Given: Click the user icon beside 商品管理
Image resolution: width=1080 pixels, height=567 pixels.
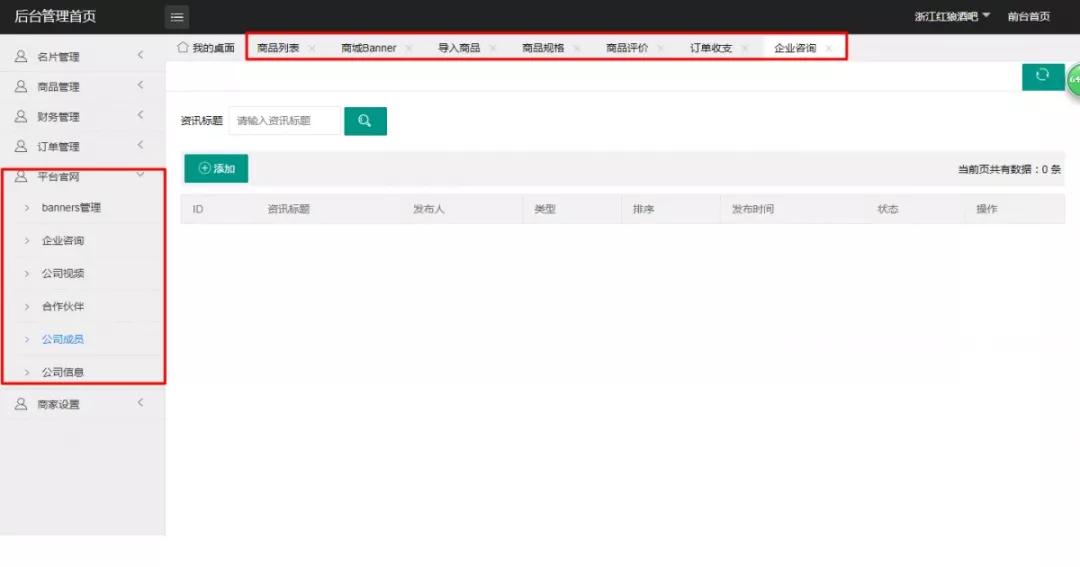Looking at the screenshot, I should 21,86.
